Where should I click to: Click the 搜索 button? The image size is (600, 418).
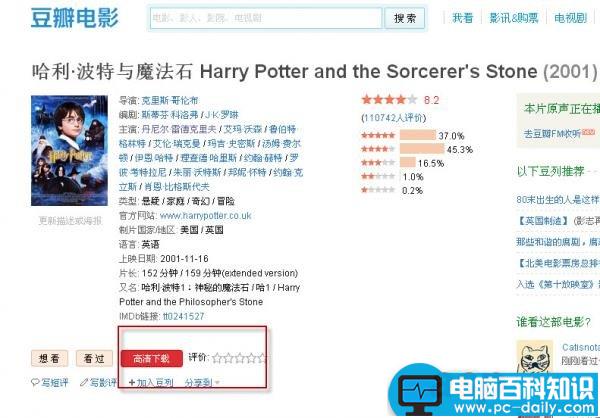pos(404,18)
